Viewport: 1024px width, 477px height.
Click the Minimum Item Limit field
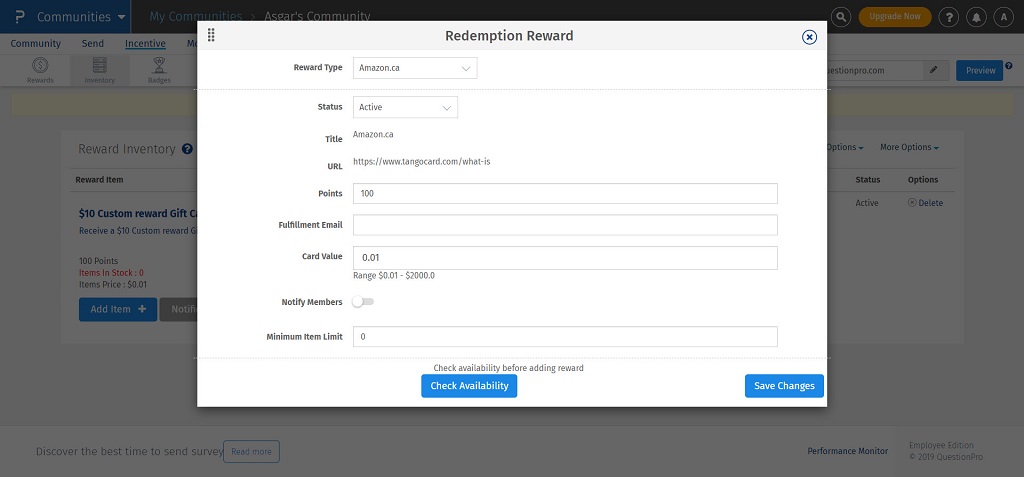click(x=566, y=337)
